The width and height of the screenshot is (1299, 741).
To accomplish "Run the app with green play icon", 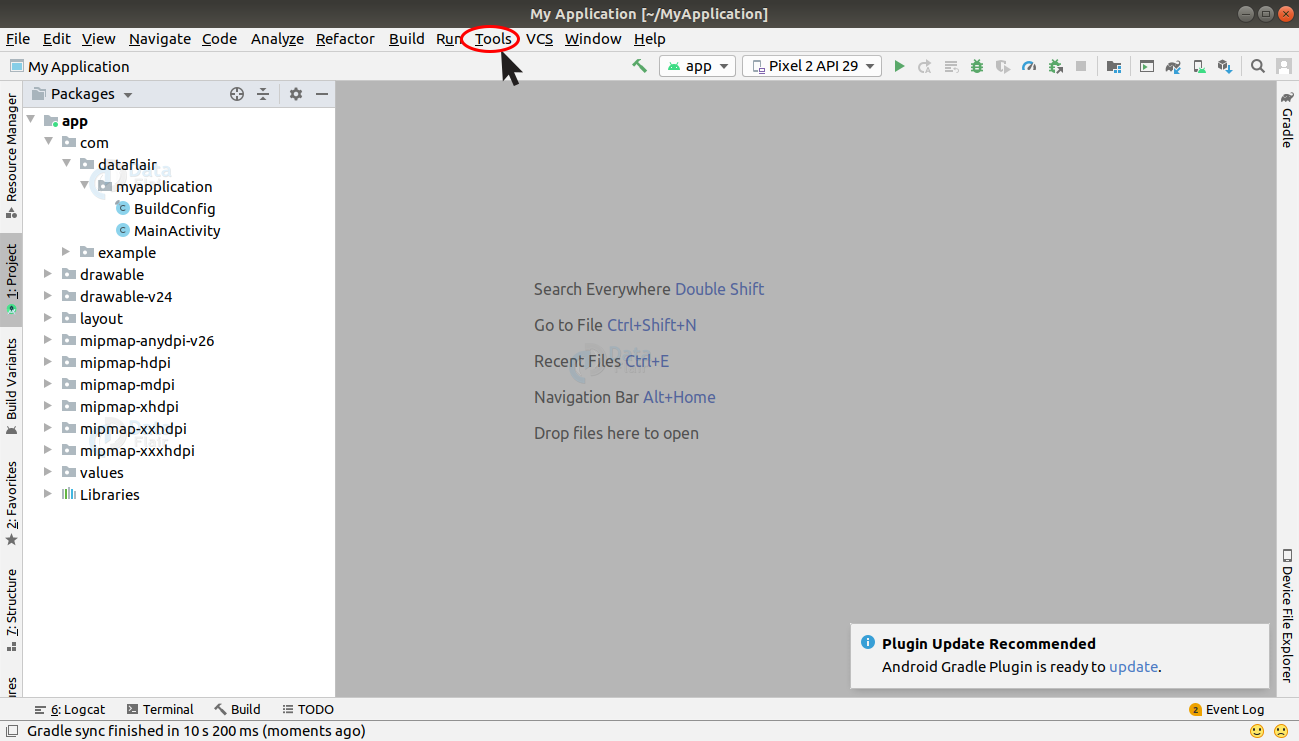I will pos(899,66).
